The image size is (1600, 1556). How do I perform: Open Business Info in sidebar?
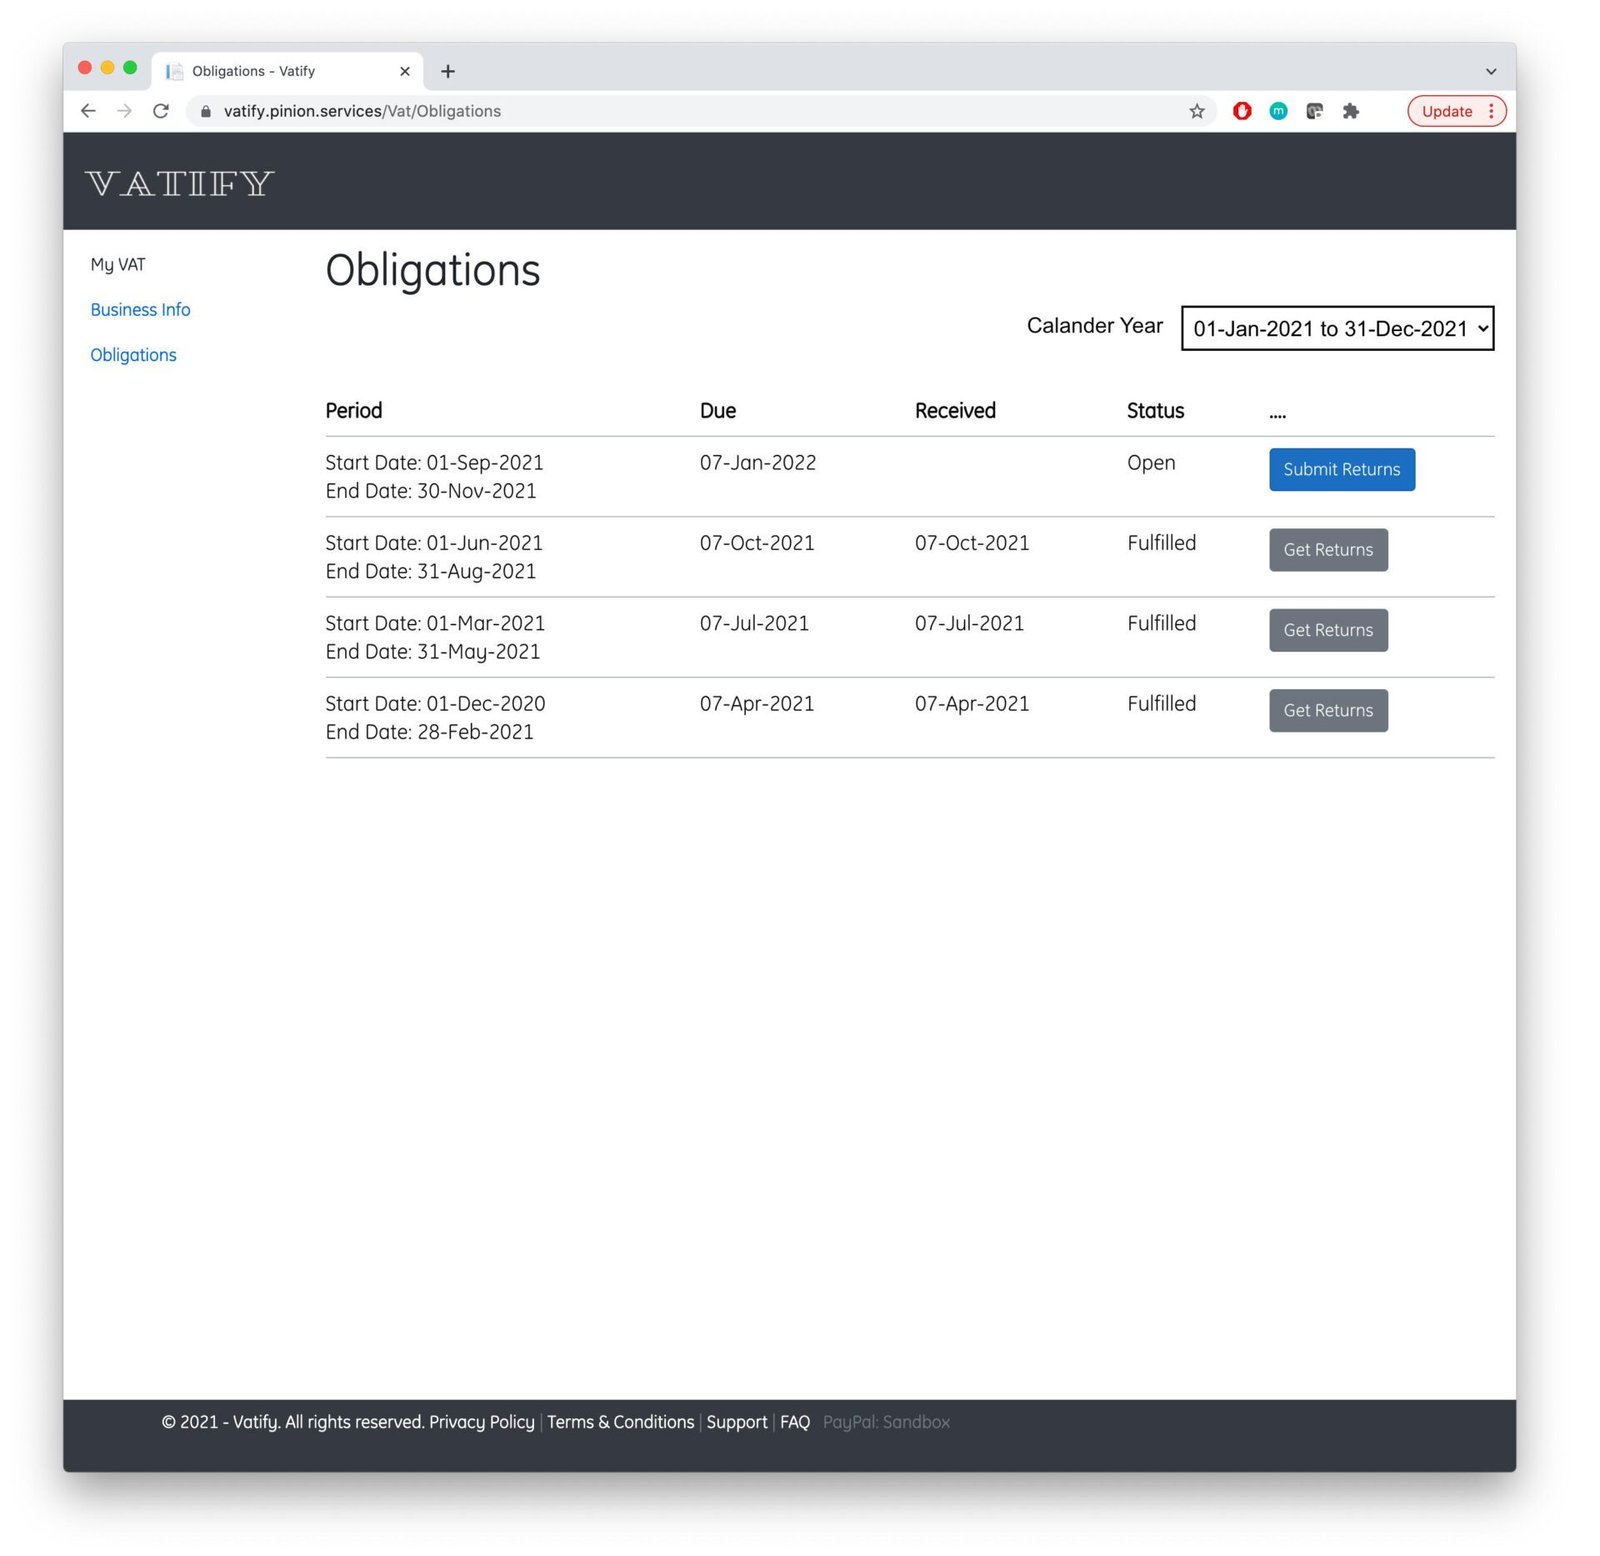point(140,310)
